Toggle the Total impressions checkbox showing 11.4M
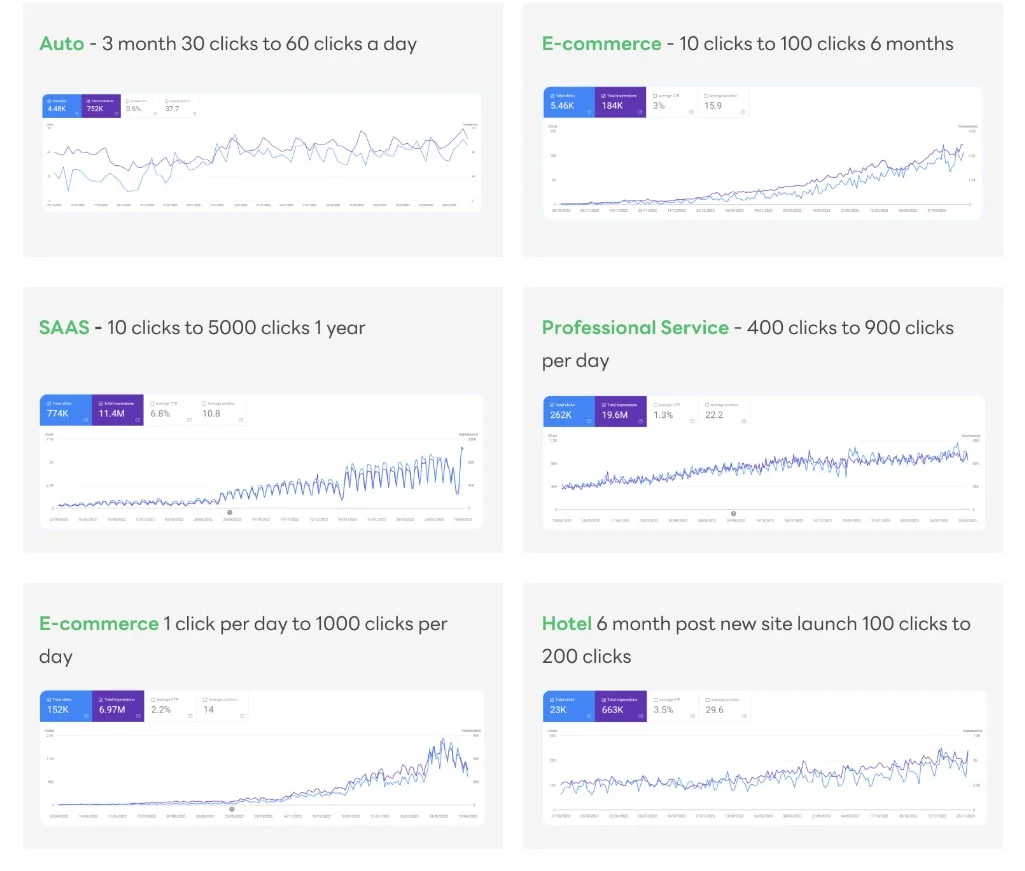Image resolution: width=1025 pixels, height=871 pixels. [x=100, y=404]
